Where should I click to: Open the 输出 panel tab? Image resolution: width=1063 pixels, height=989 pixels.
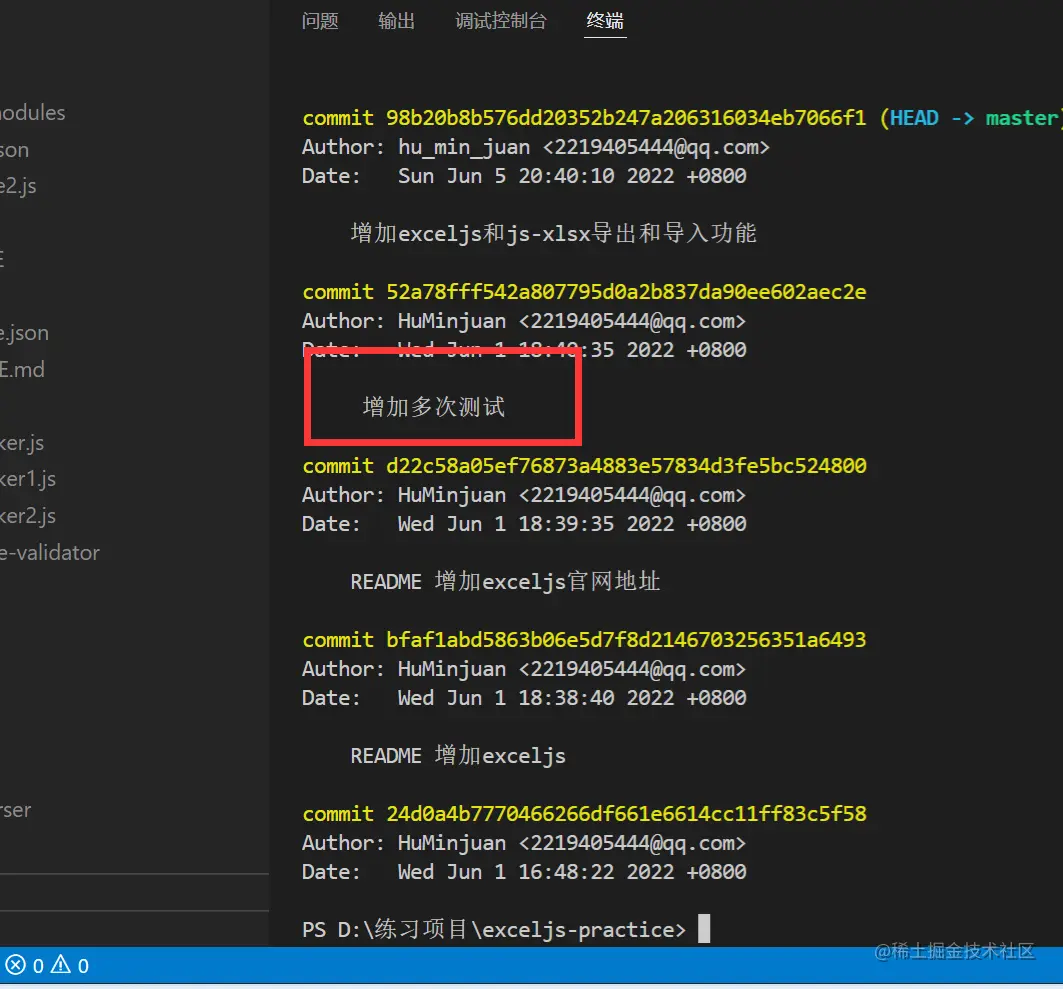[397, 21]
